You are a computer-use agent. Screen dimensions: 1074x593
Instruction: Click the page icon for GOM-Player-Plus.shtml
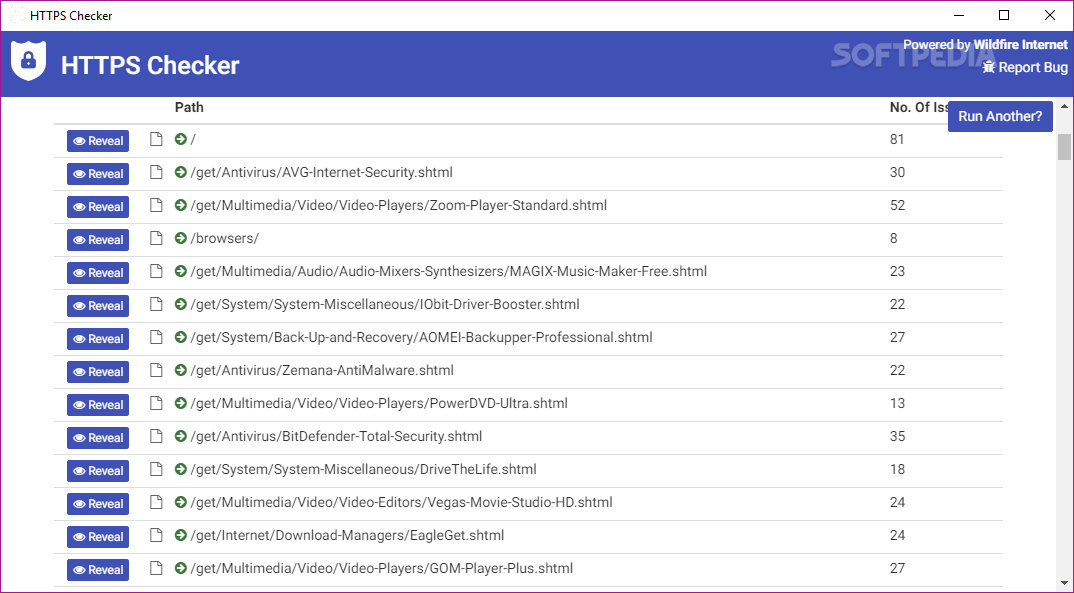click(156, 567)
